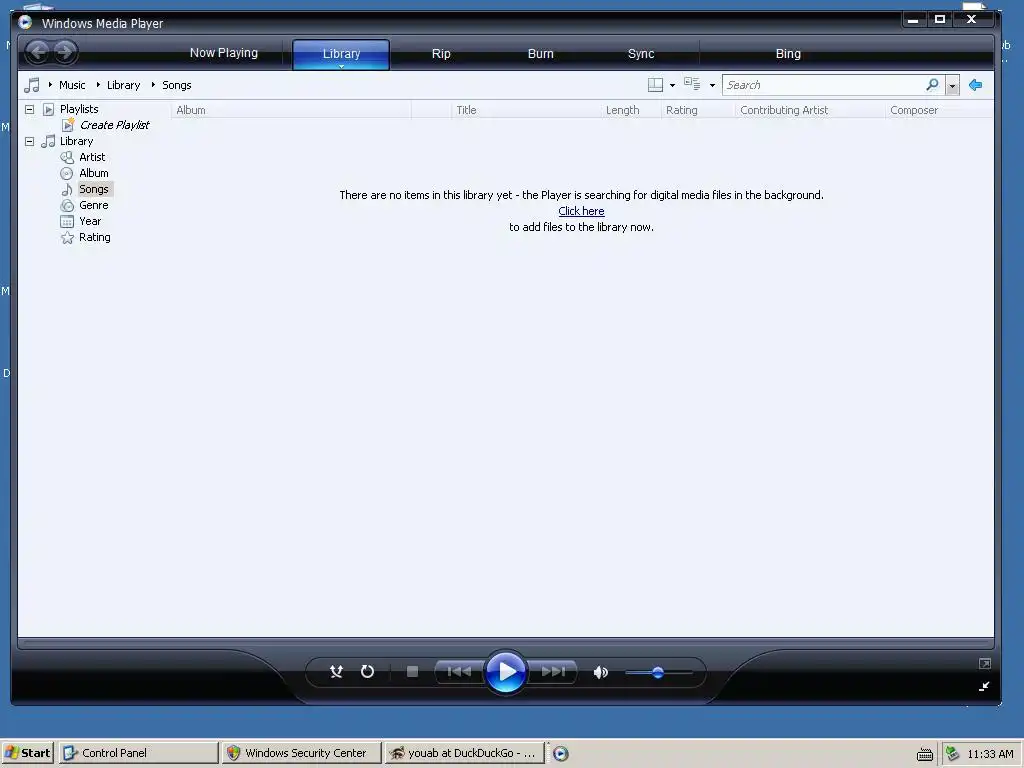Select Music in the breadcrumb
1024x768 pixels.
click(72, 85)
